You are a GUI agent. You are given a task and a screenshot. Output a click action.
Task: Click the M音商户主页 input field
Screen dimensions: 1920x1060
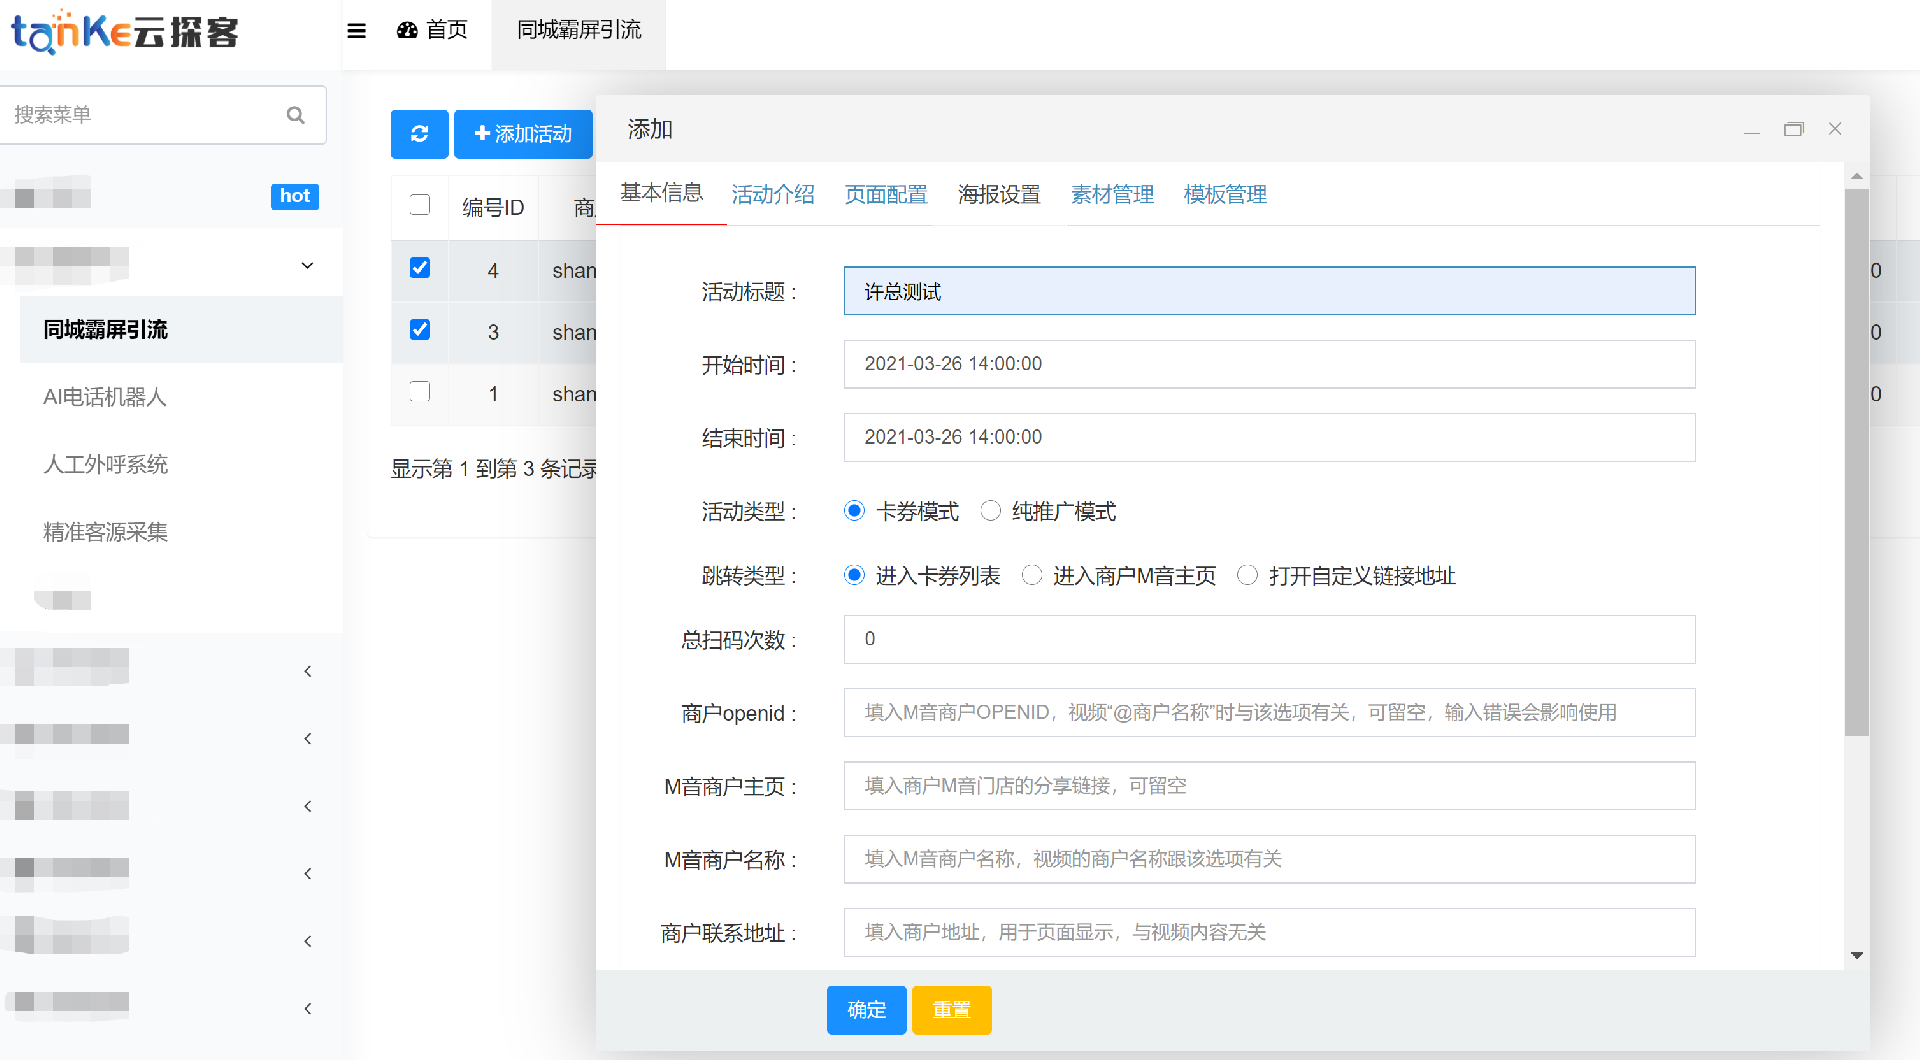1270,786
